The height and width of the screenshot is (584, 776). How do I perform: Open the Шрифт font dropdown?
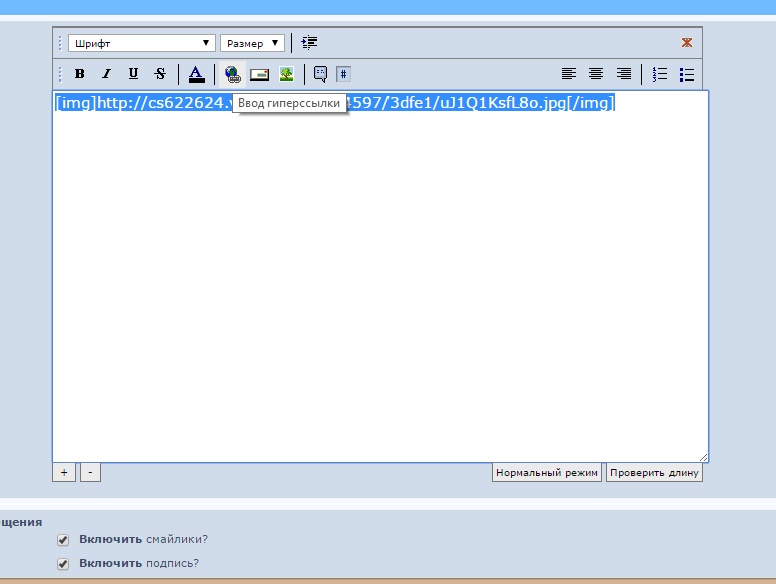pos(142,43)
